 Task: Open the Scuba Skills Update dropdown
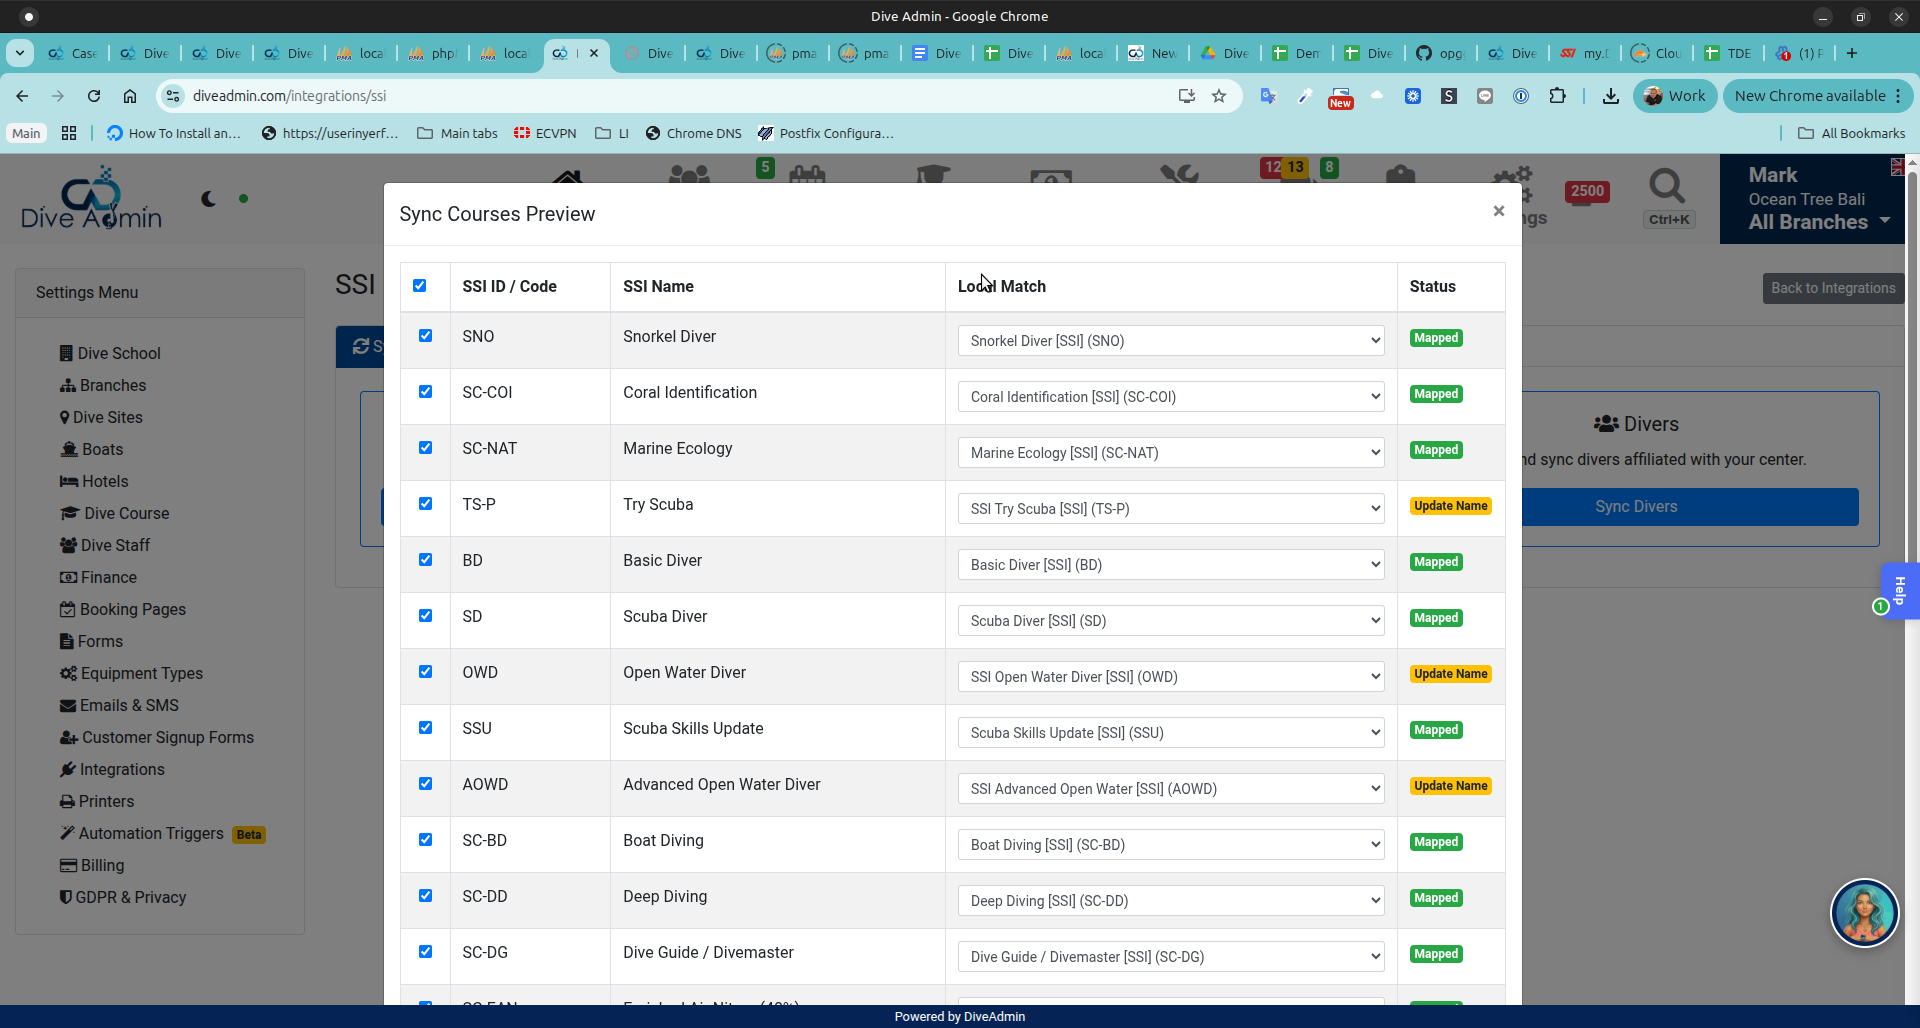(x=1171, y=733)
